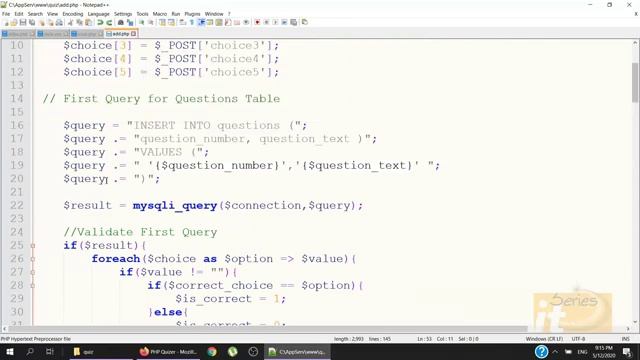The height and width of the screenshot is (360, 640).
Task: Close the add.php tab
Action: pos(133,34)
